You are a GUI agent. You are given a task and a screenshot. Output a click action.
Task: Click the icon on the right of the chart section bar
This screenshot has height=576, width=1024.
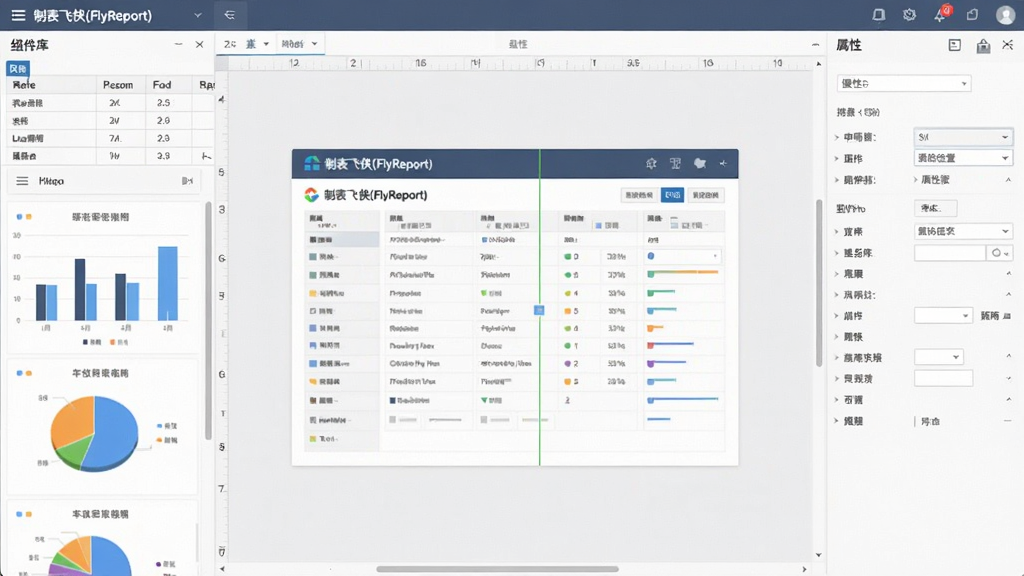[x=187, y=181]
